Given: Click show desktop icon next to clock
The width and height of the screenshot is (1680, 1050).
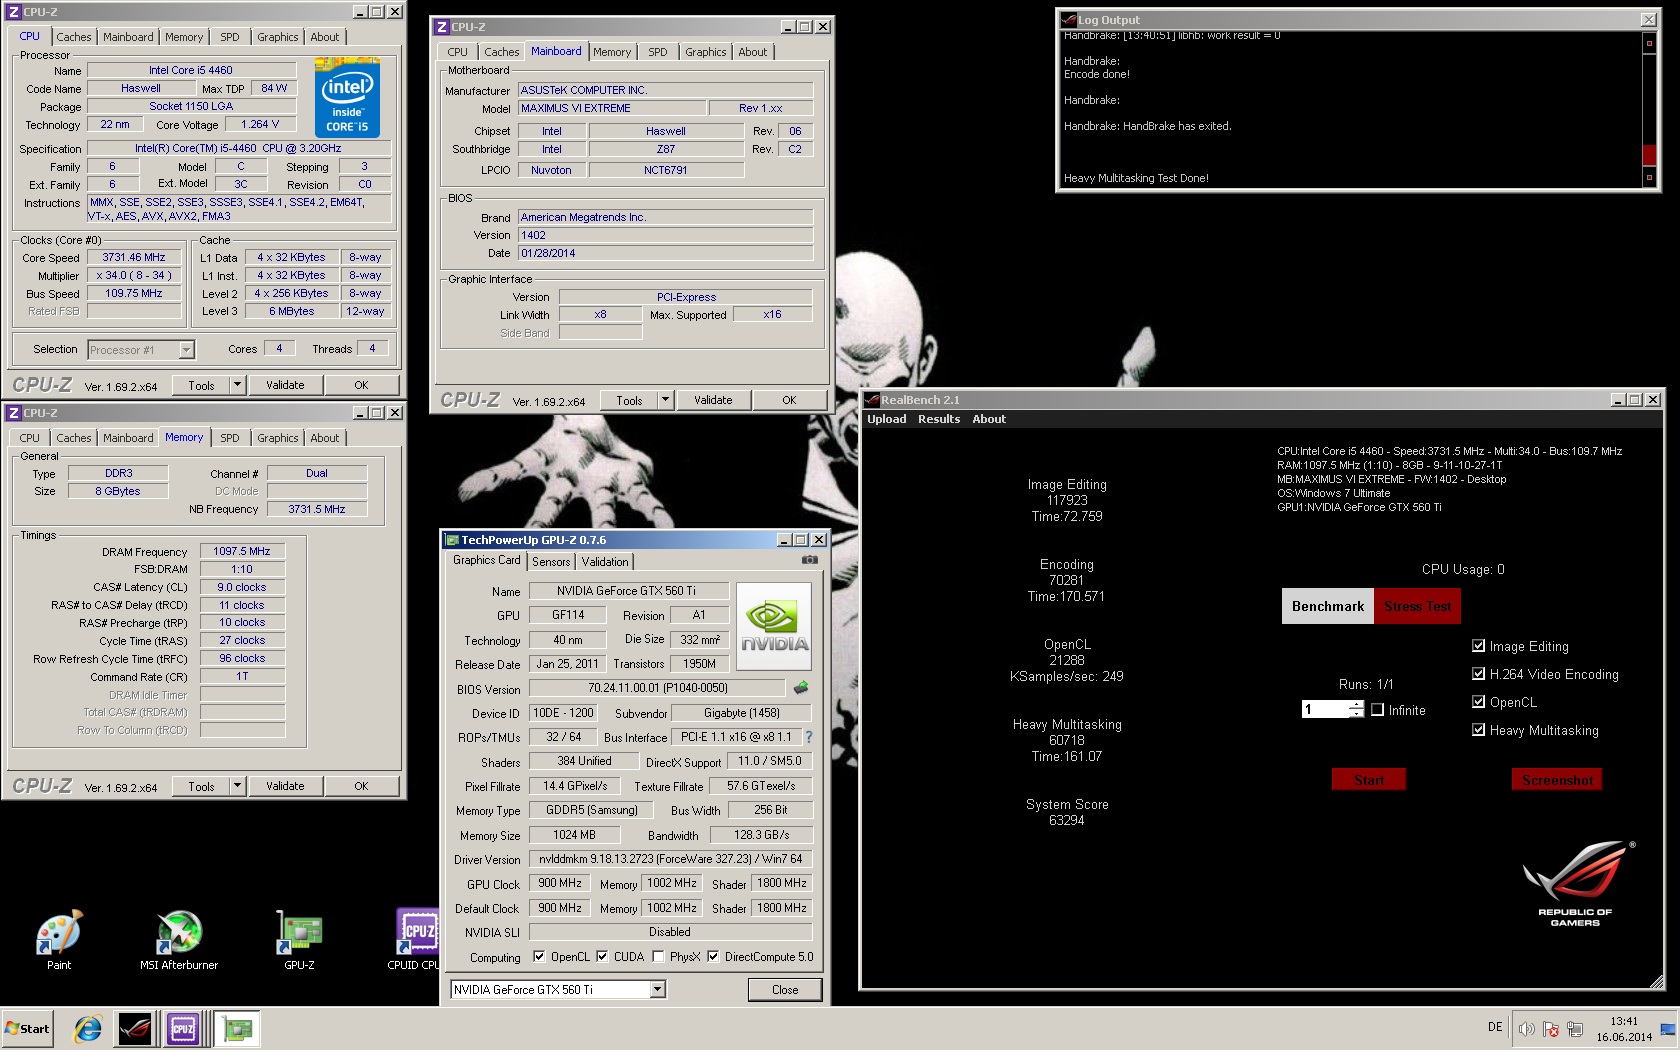Looking at the screenshot, I should pos(1668,1029).
